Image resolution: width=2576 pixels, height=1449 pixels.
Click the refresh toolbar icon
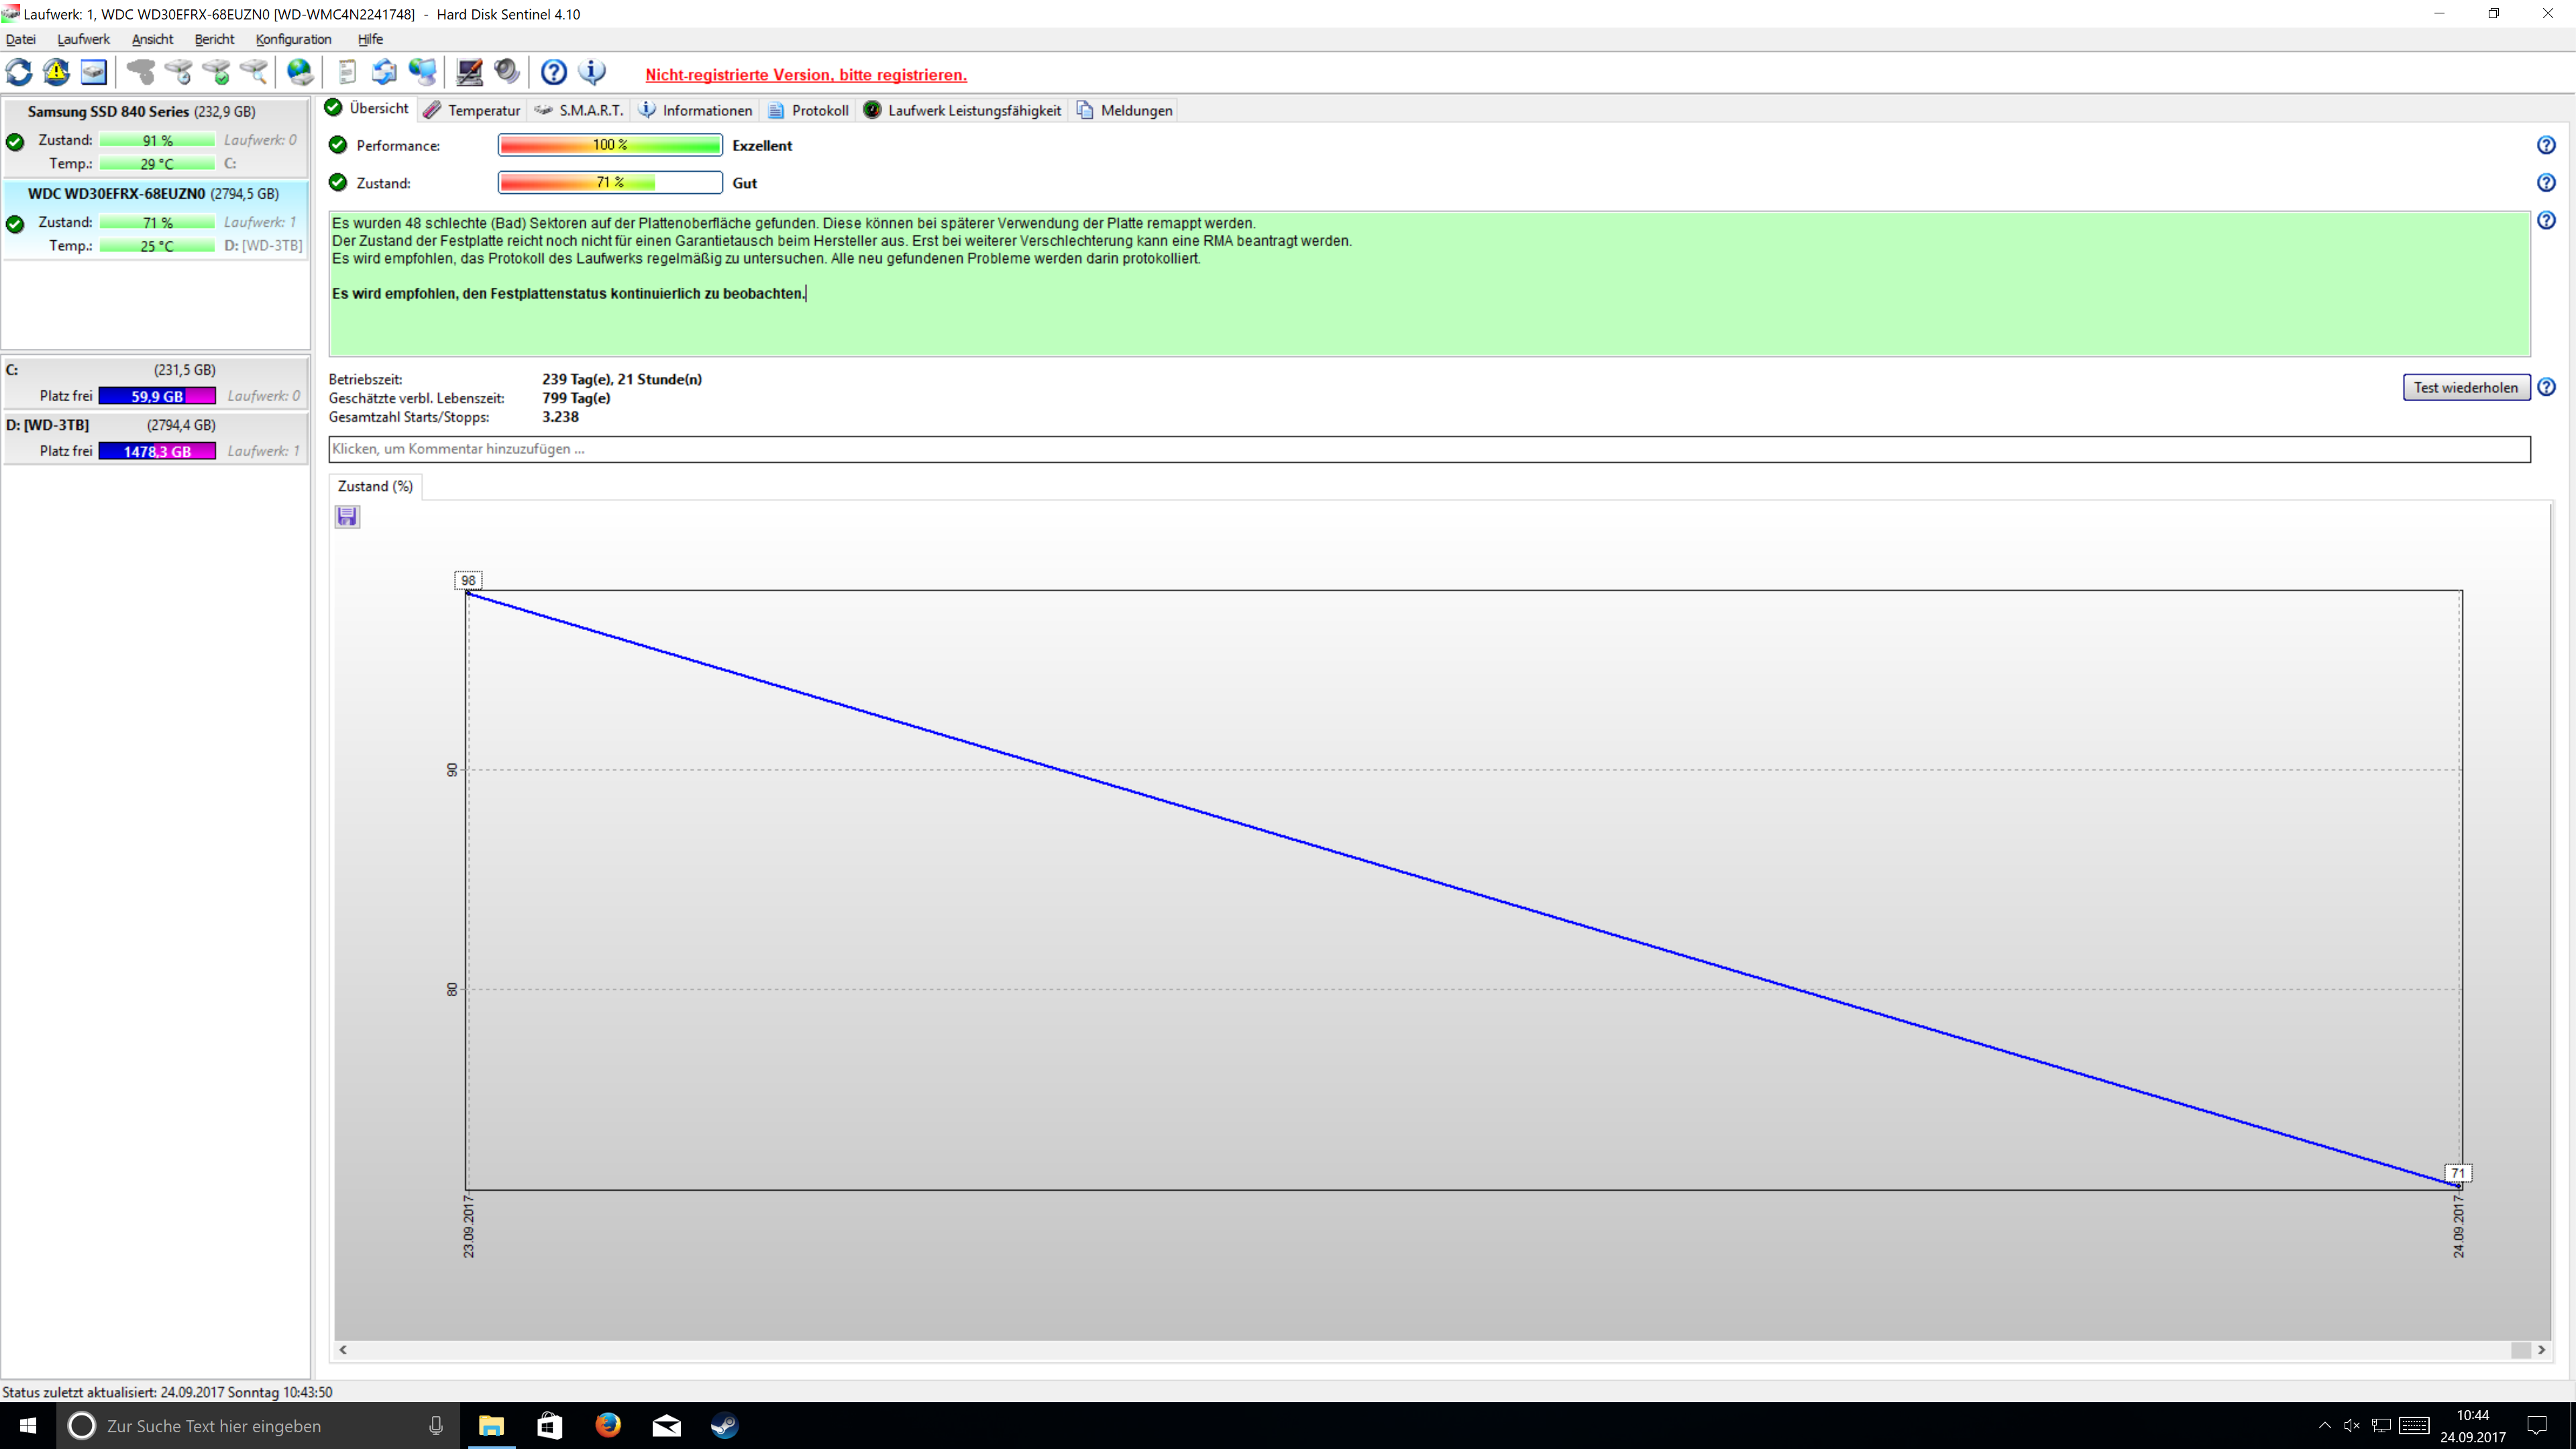(19, 72)
